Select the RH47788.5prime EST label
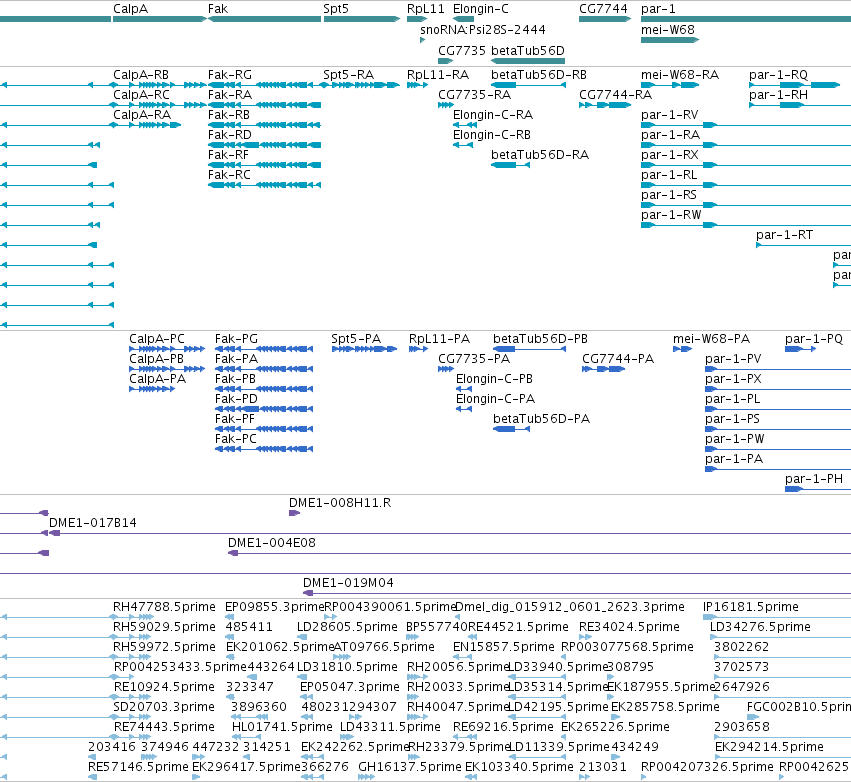The image size is (851, 782). pos(164,607)
